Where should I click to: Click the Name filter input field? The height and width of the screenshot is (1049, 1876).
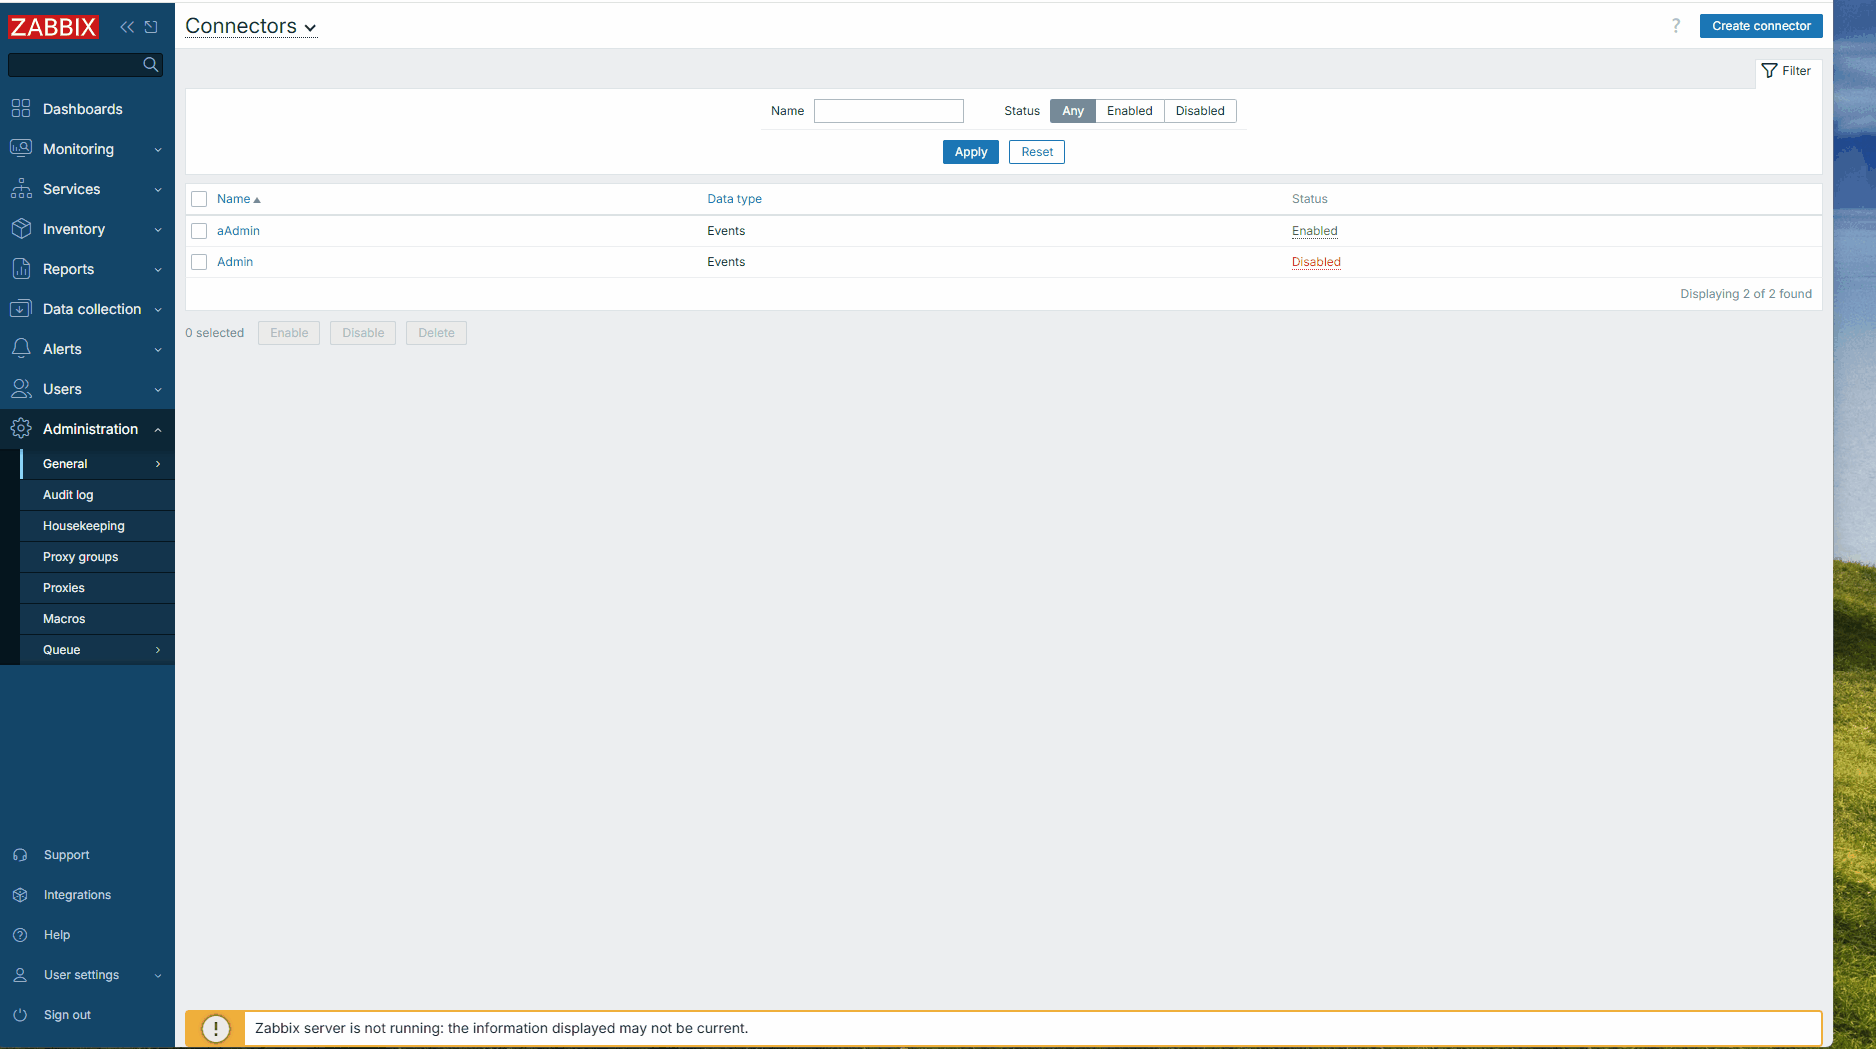[888, 111]
